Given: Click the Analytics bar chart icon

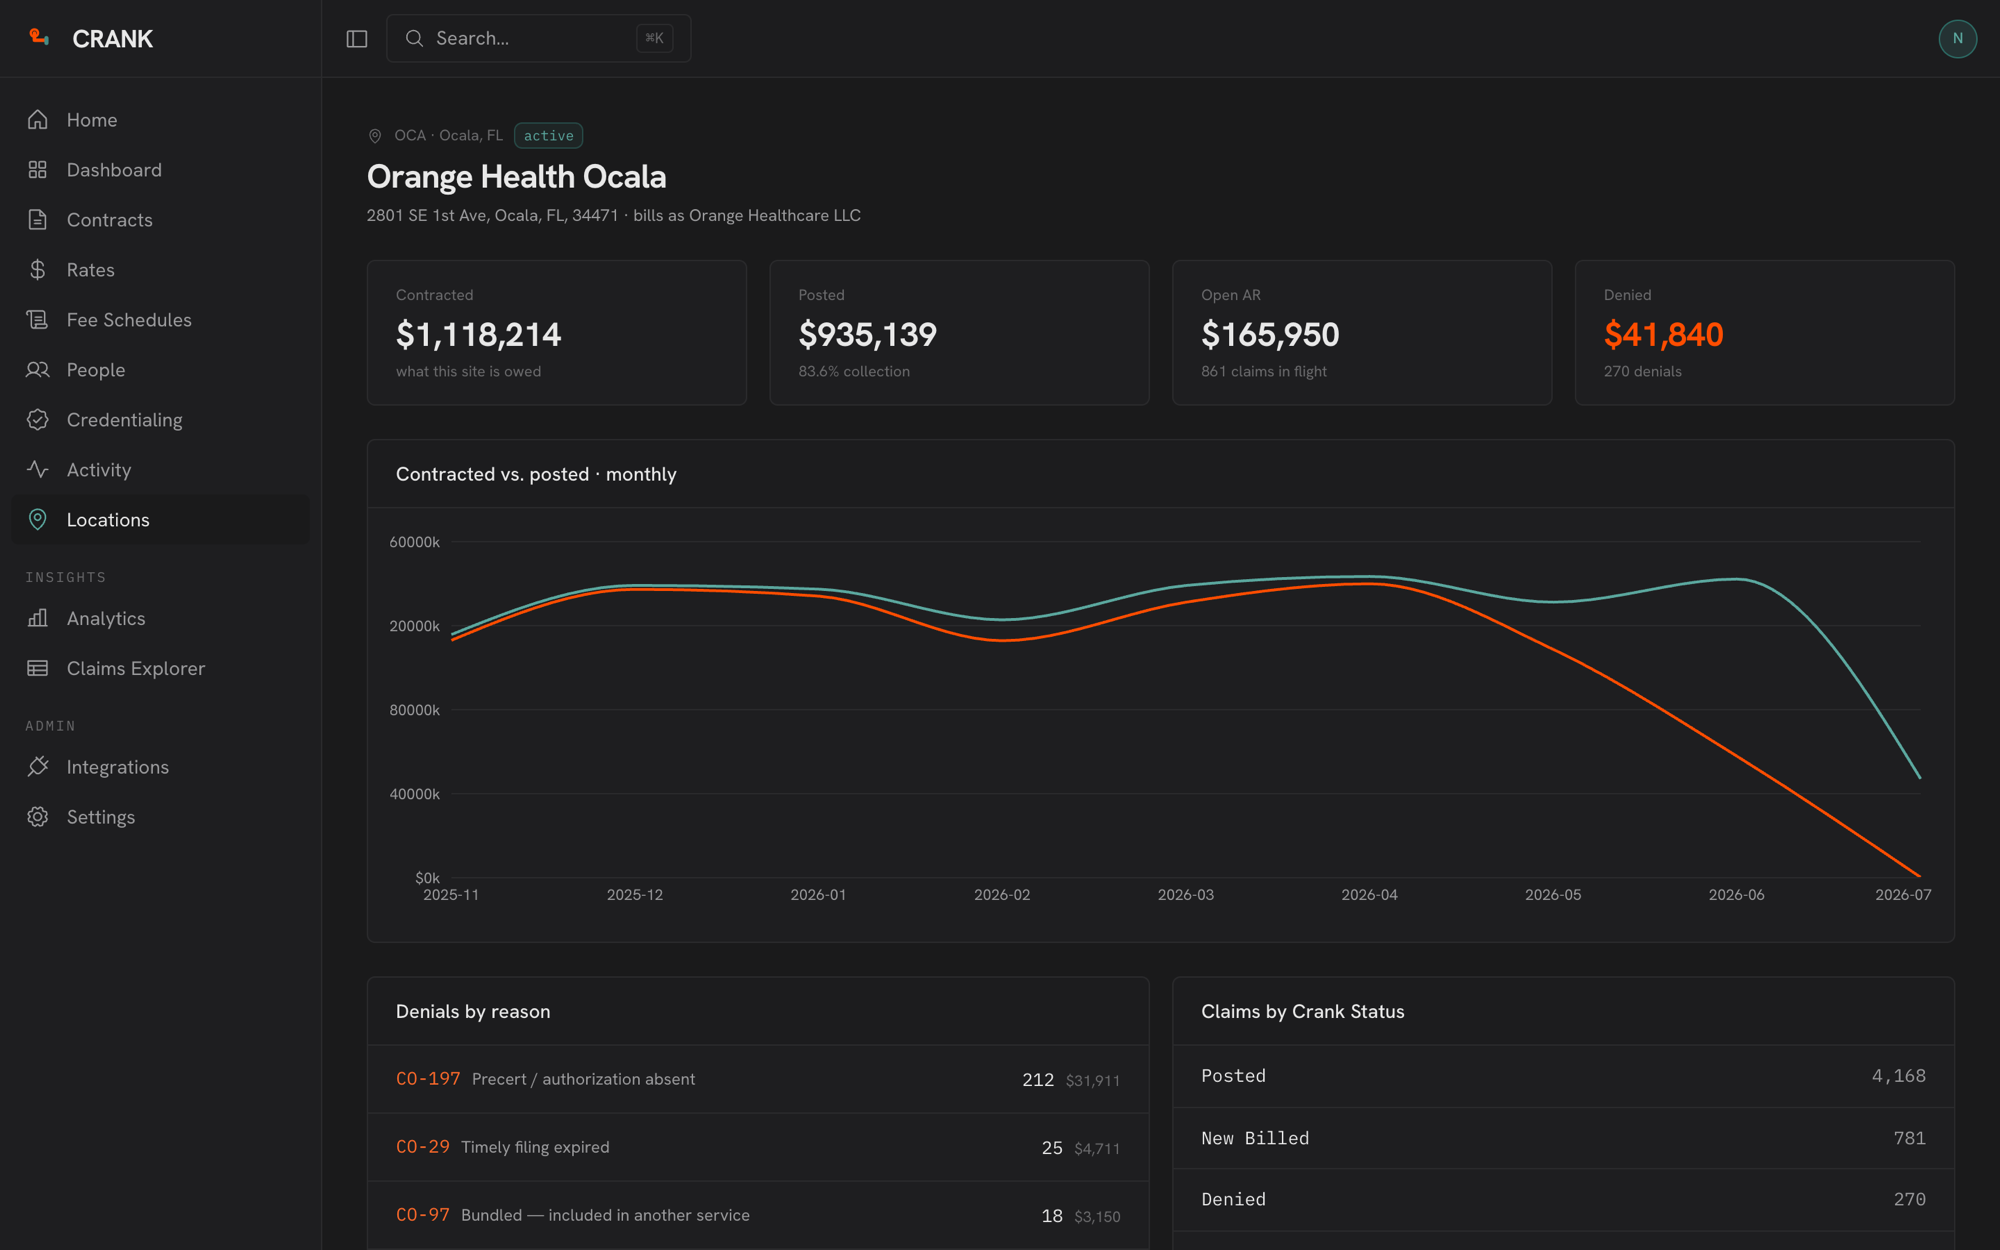Looking at the screenshot, I should coord(38,618).
